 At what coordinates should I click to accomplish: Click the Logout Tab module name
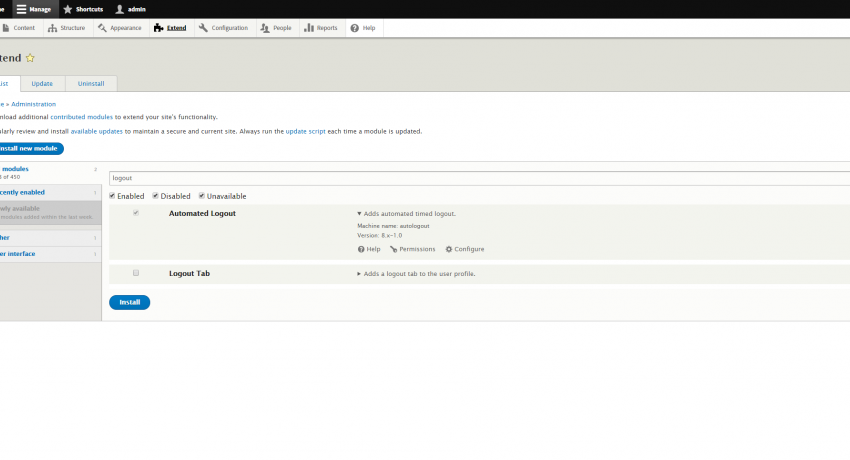(x=189, y=274)
